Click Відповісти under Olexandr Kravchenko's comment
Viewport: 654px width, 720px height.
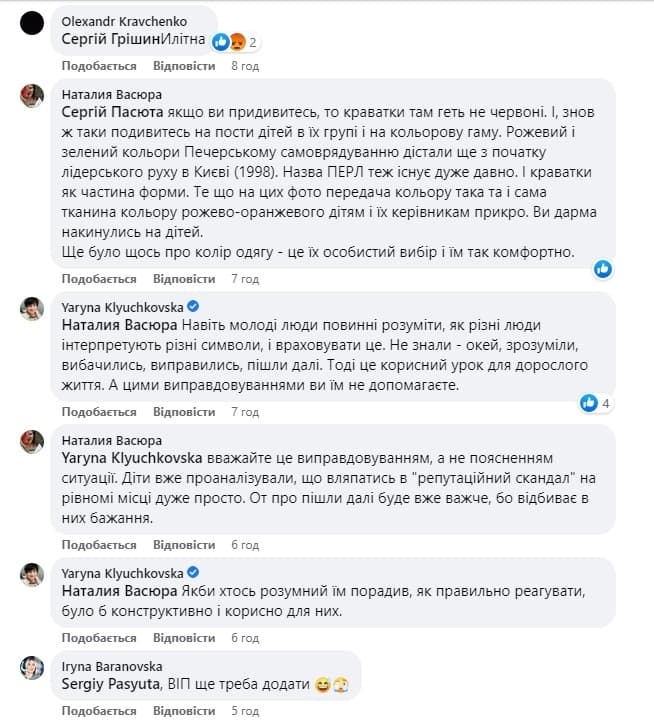184,65
